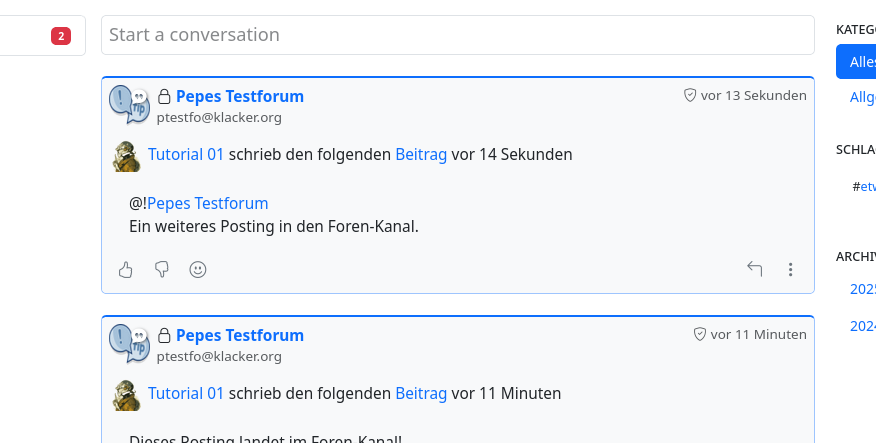Viewport: 876px width, 443px height.
Task: Open Pepes Testforum avatar in the first post
Action: tap(129, 105)
